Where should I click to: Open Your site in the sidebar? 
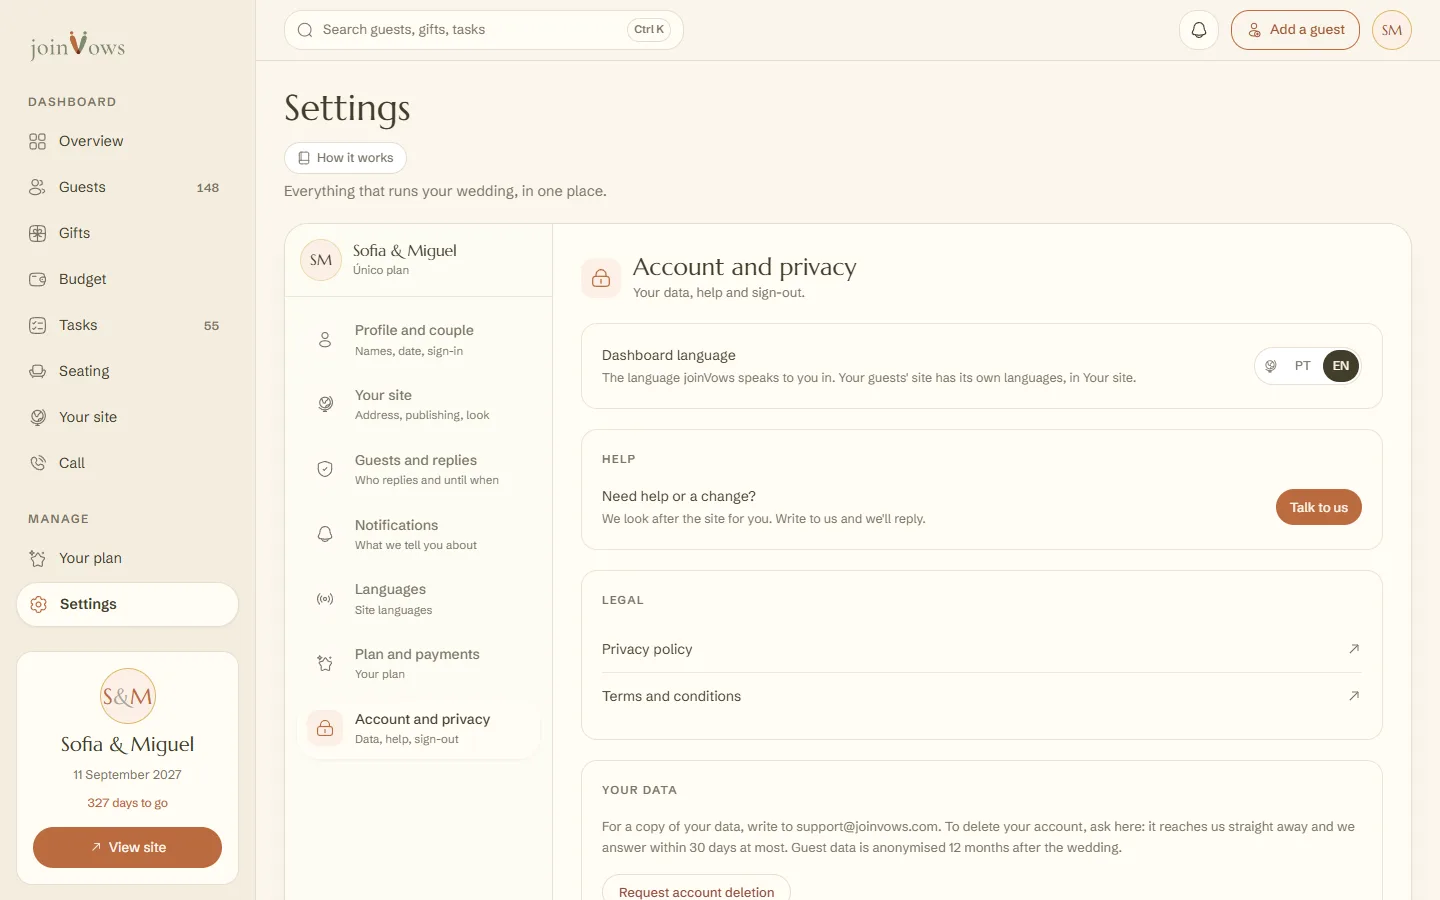click(128, 417)
